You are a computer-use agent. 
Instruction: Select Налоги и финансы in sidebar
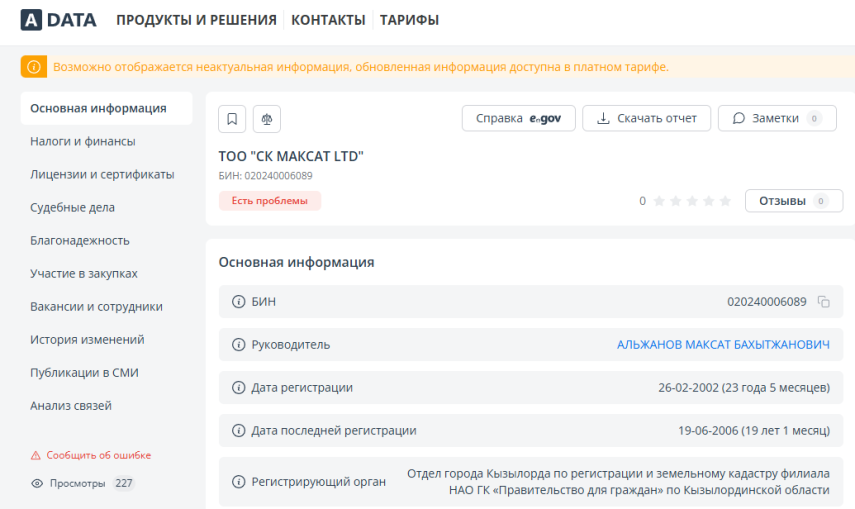tap(83, 141)
